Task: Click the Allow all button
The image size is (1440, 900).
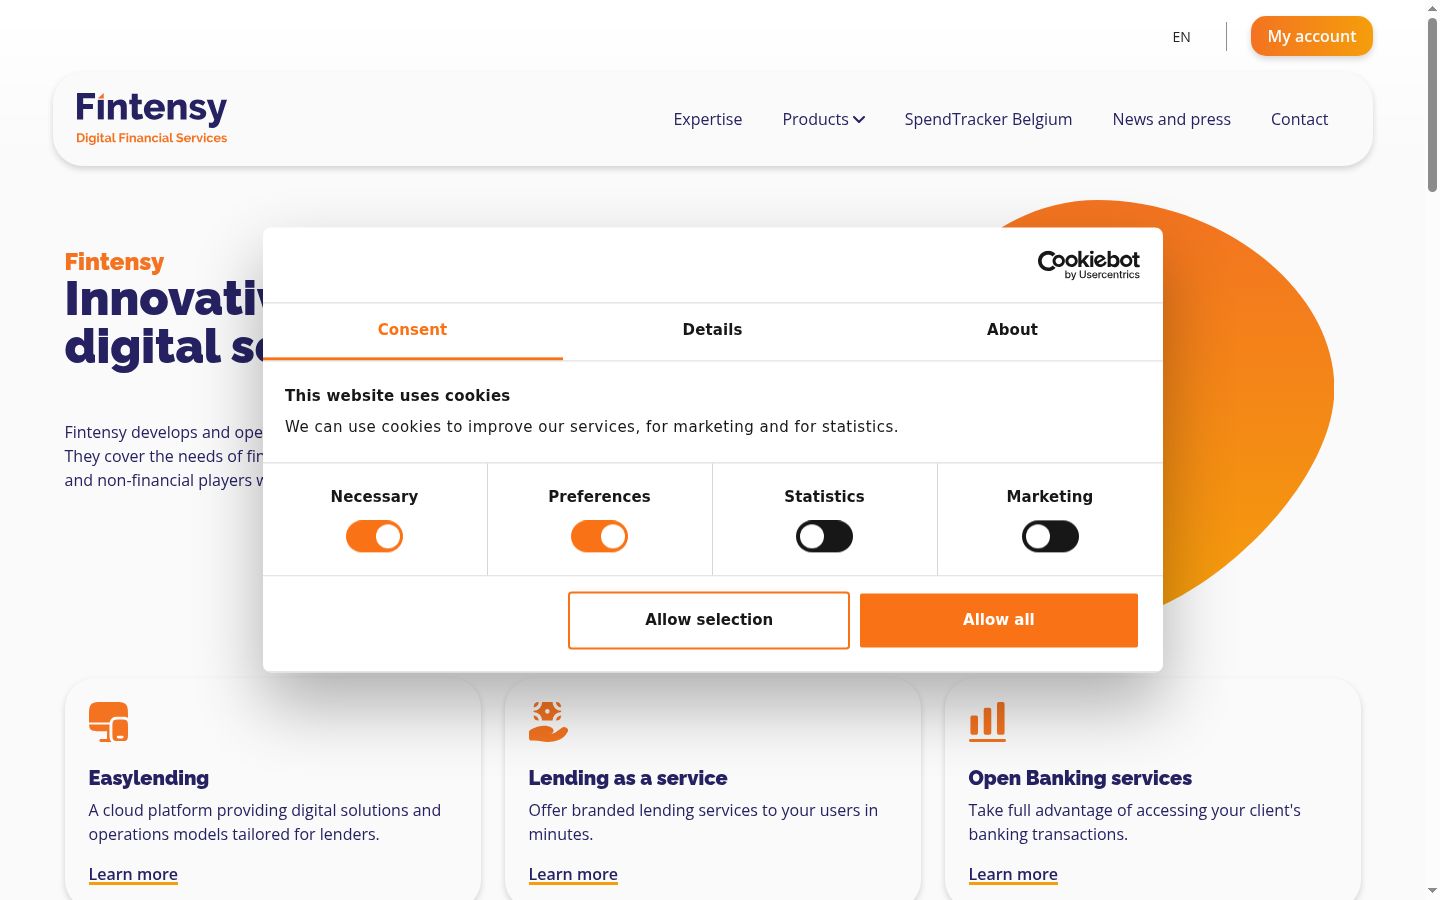Action: point(999,620)
